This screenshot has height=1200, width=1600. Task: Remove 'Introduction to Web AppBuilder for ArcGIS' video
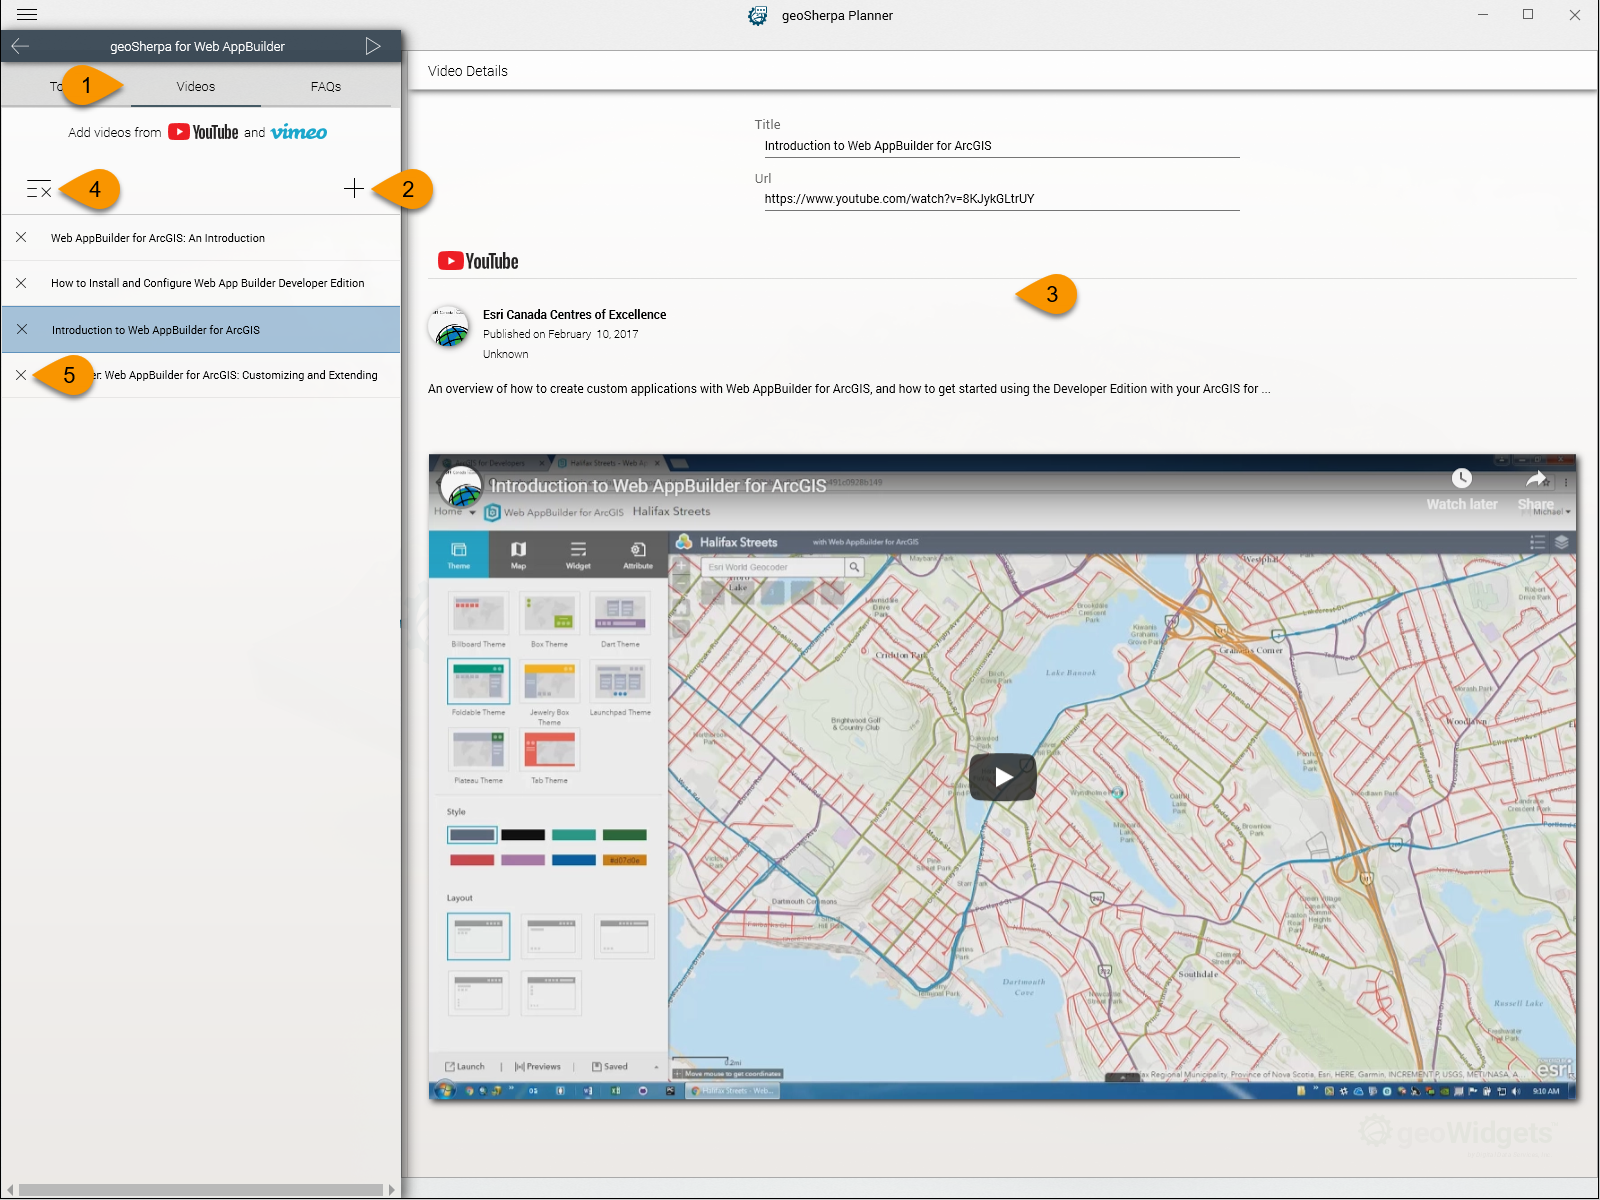pyautogui.click(x=22, y=329)
